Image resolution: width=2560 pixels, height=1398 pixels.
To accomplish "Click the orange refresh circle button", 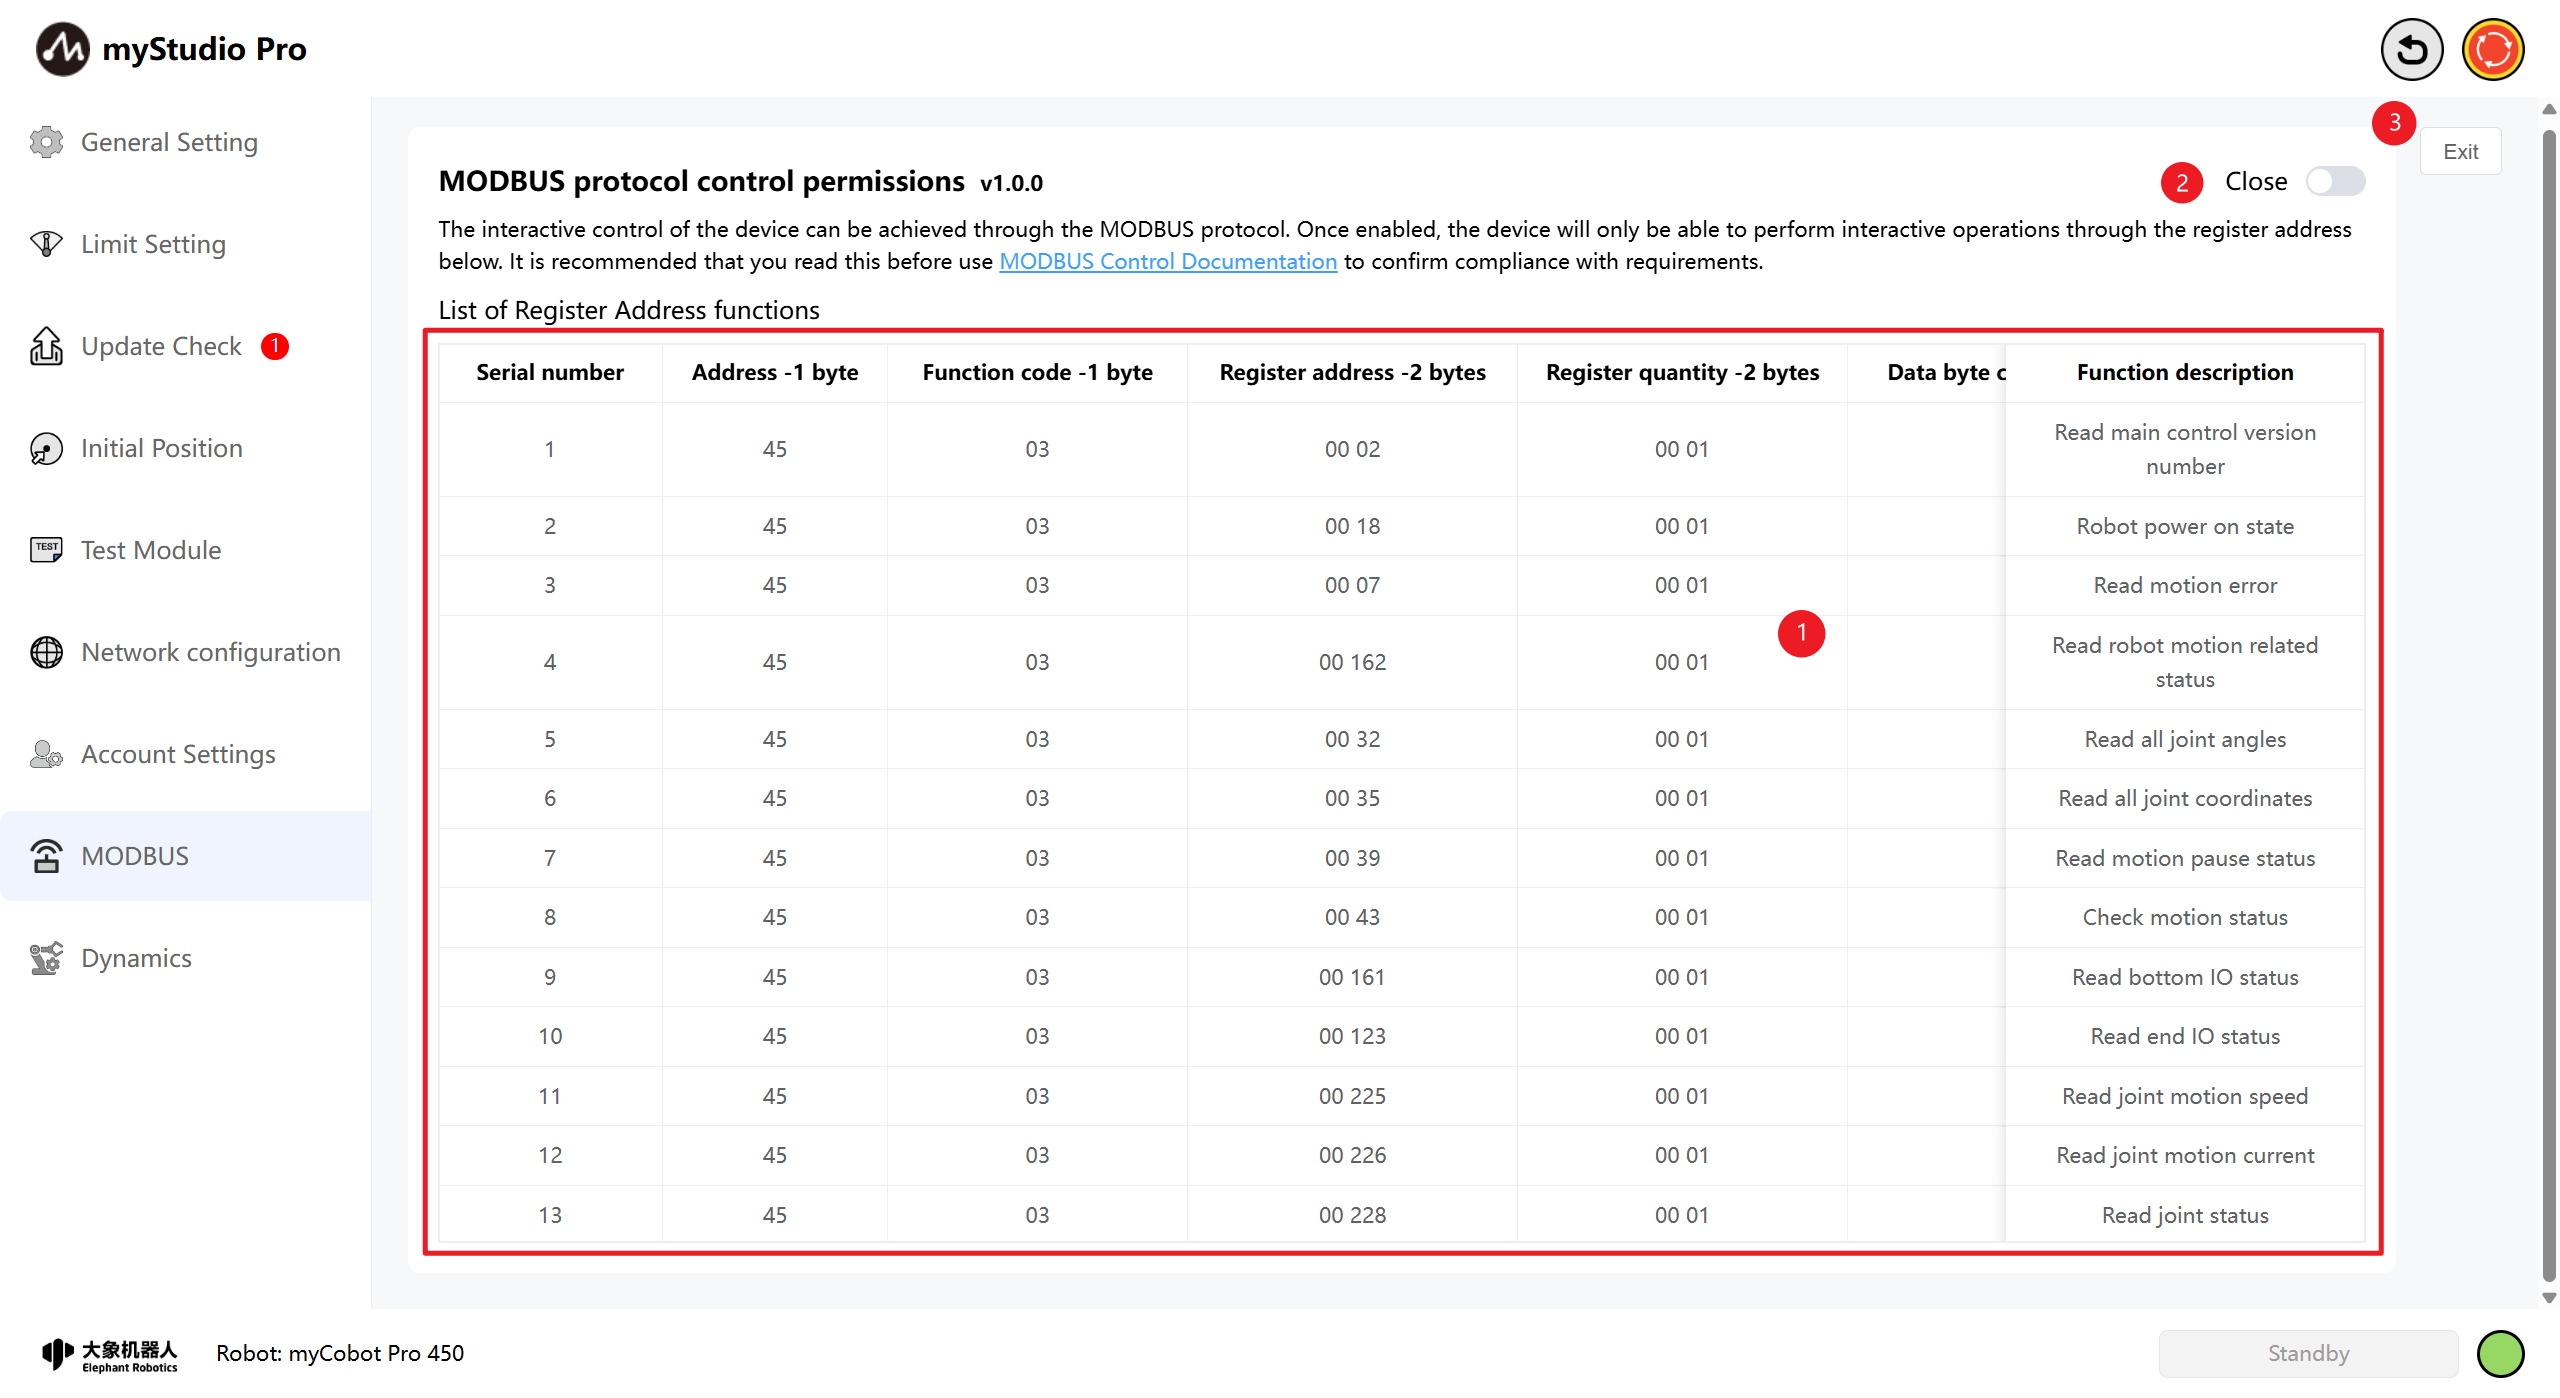I will [2492, 49].
